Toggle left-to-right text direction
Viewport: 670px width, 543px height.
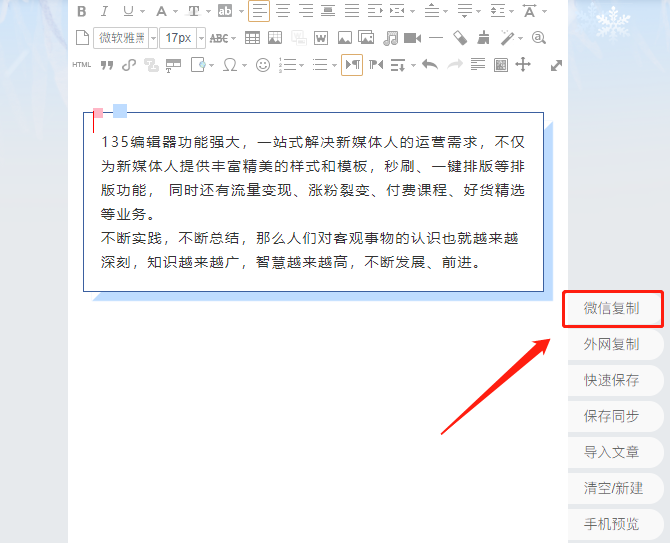[x=352, y=65]
